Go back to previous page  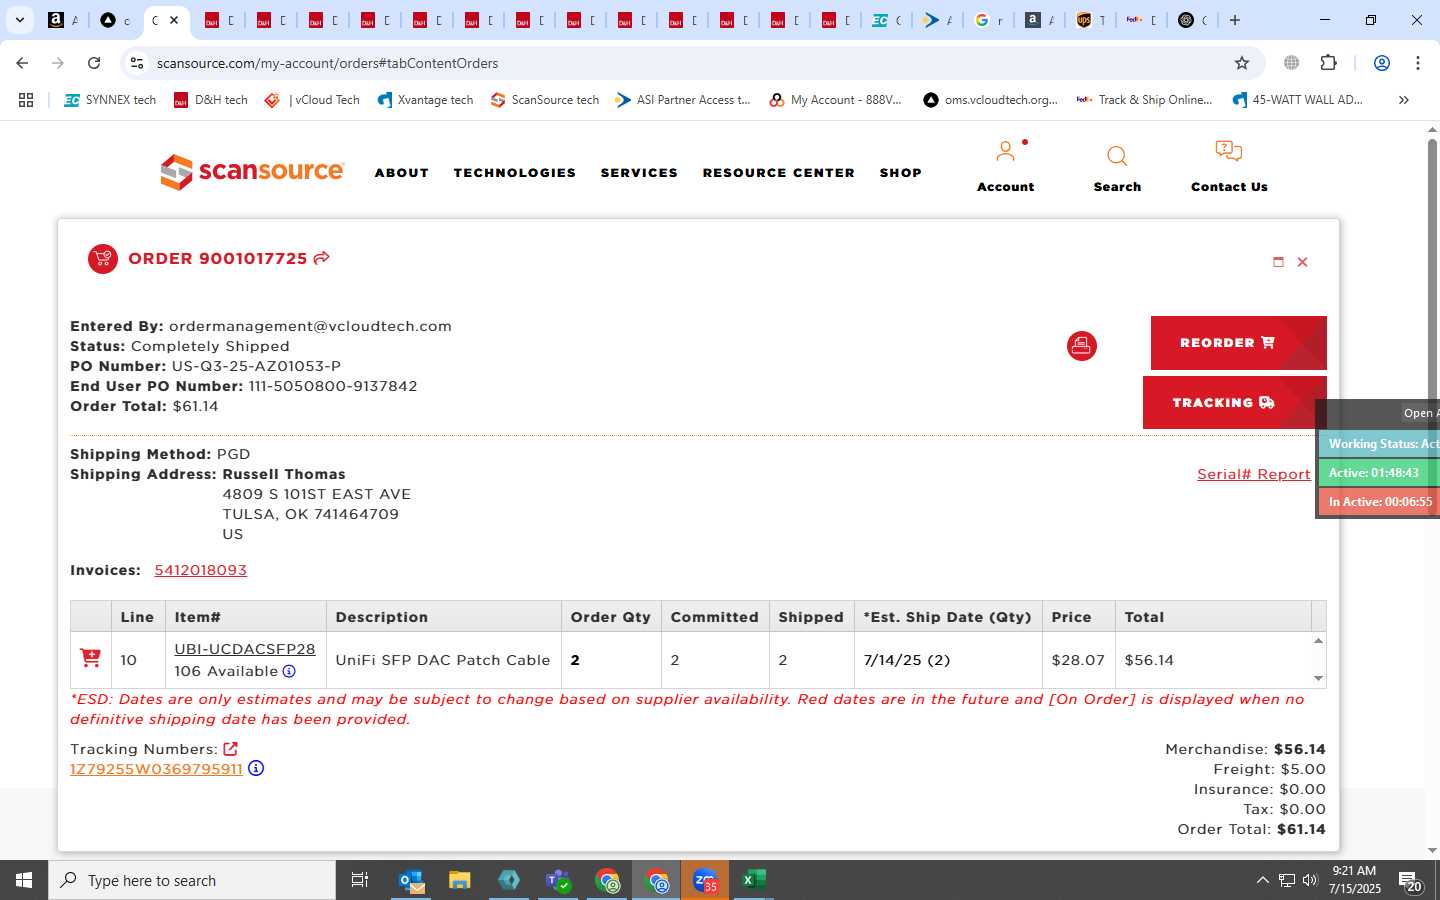point(22,63)
